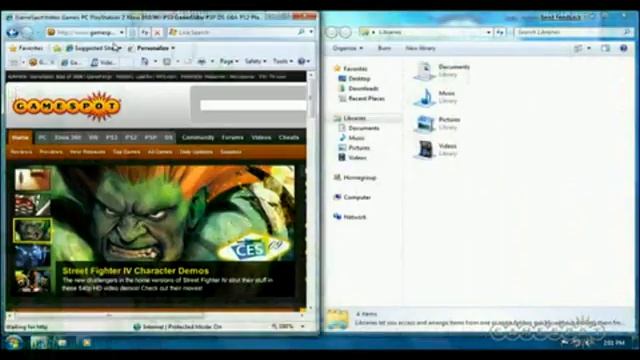Click the Internet Explorer forward arrow button
This screenshot has width=640, height=360.
click(27, 32)
